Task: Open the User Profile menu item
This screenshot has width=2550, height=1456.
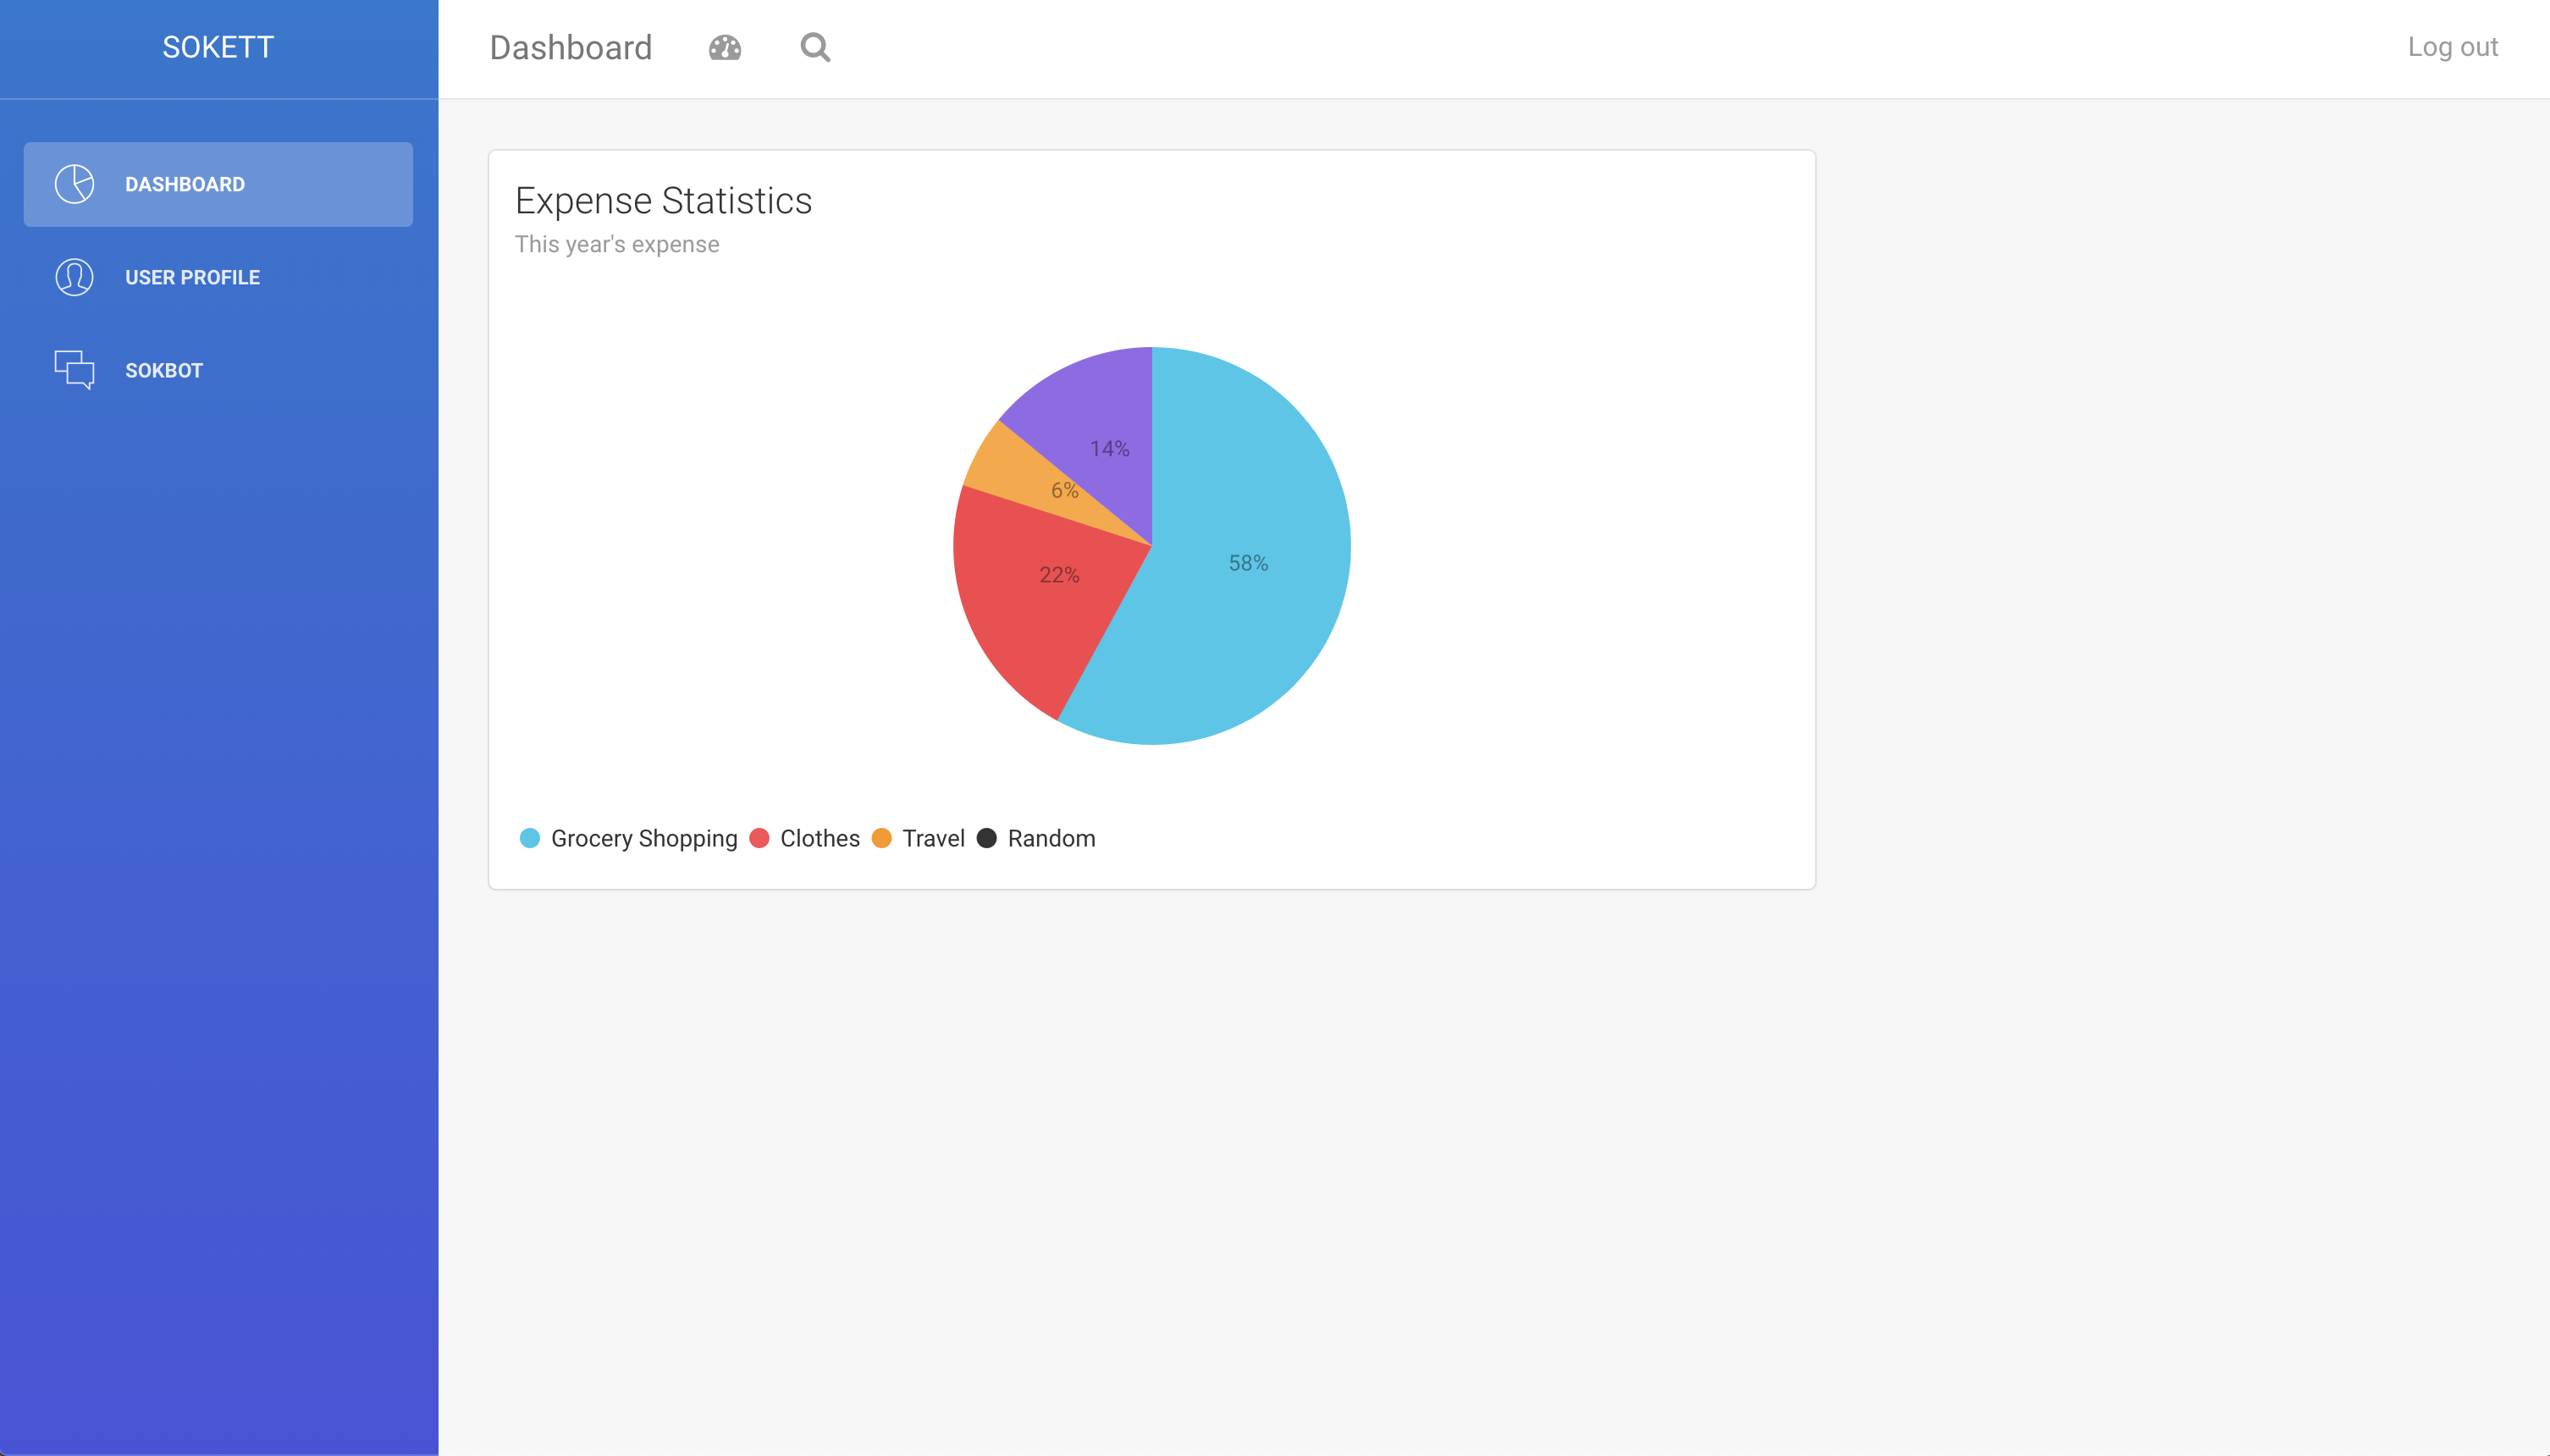Action: coord(192,277)
